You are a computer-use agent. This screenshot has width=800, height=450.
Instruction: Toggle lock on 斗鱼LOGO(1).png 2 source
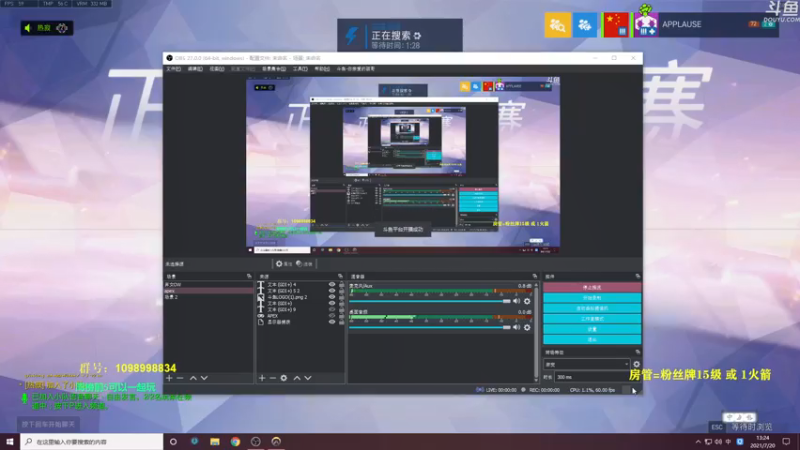(x=341, y=297)
